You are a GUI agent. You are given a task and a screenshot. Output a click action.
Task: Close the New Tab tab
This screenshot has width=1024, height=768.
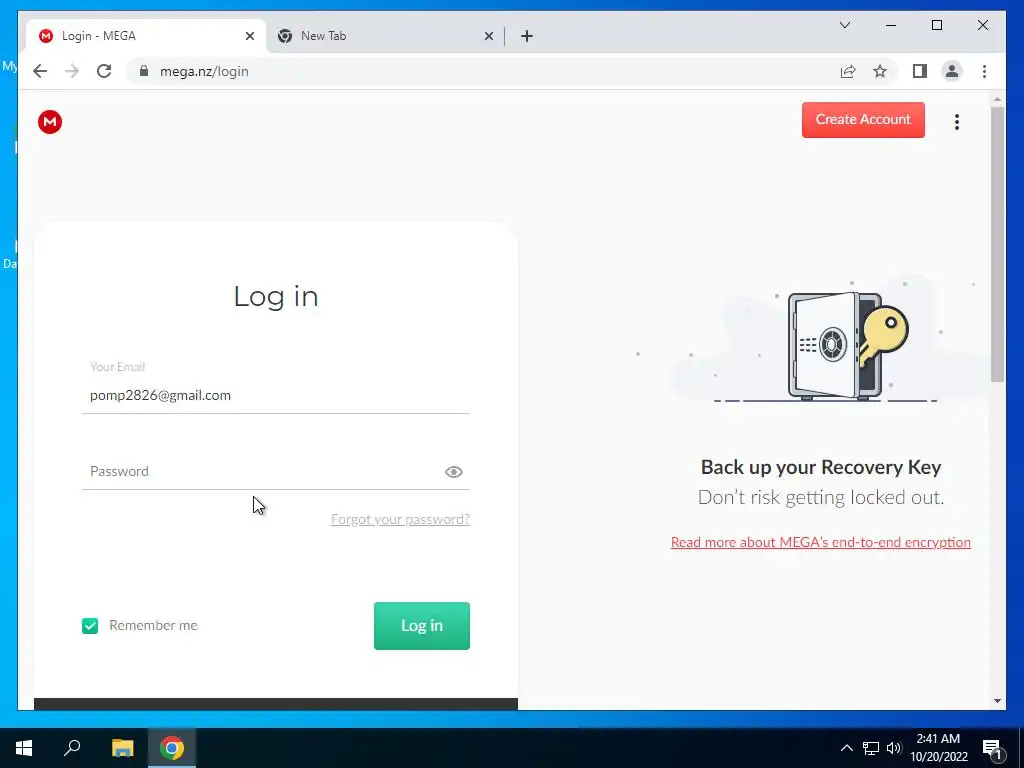point(488,36)
